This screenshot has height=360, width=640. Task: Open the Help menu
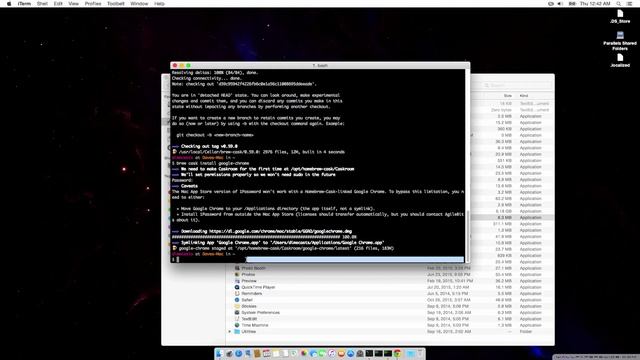(x=159, y=4)
